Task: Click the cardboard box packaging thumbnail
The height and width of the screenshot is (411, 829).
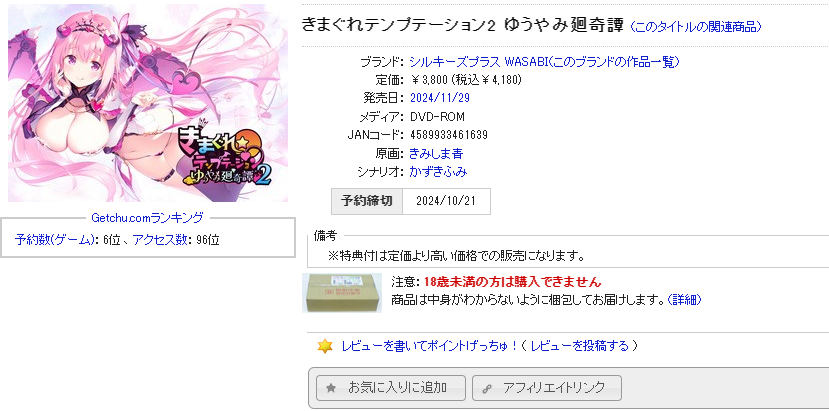Action: click(x=342, y=293)
